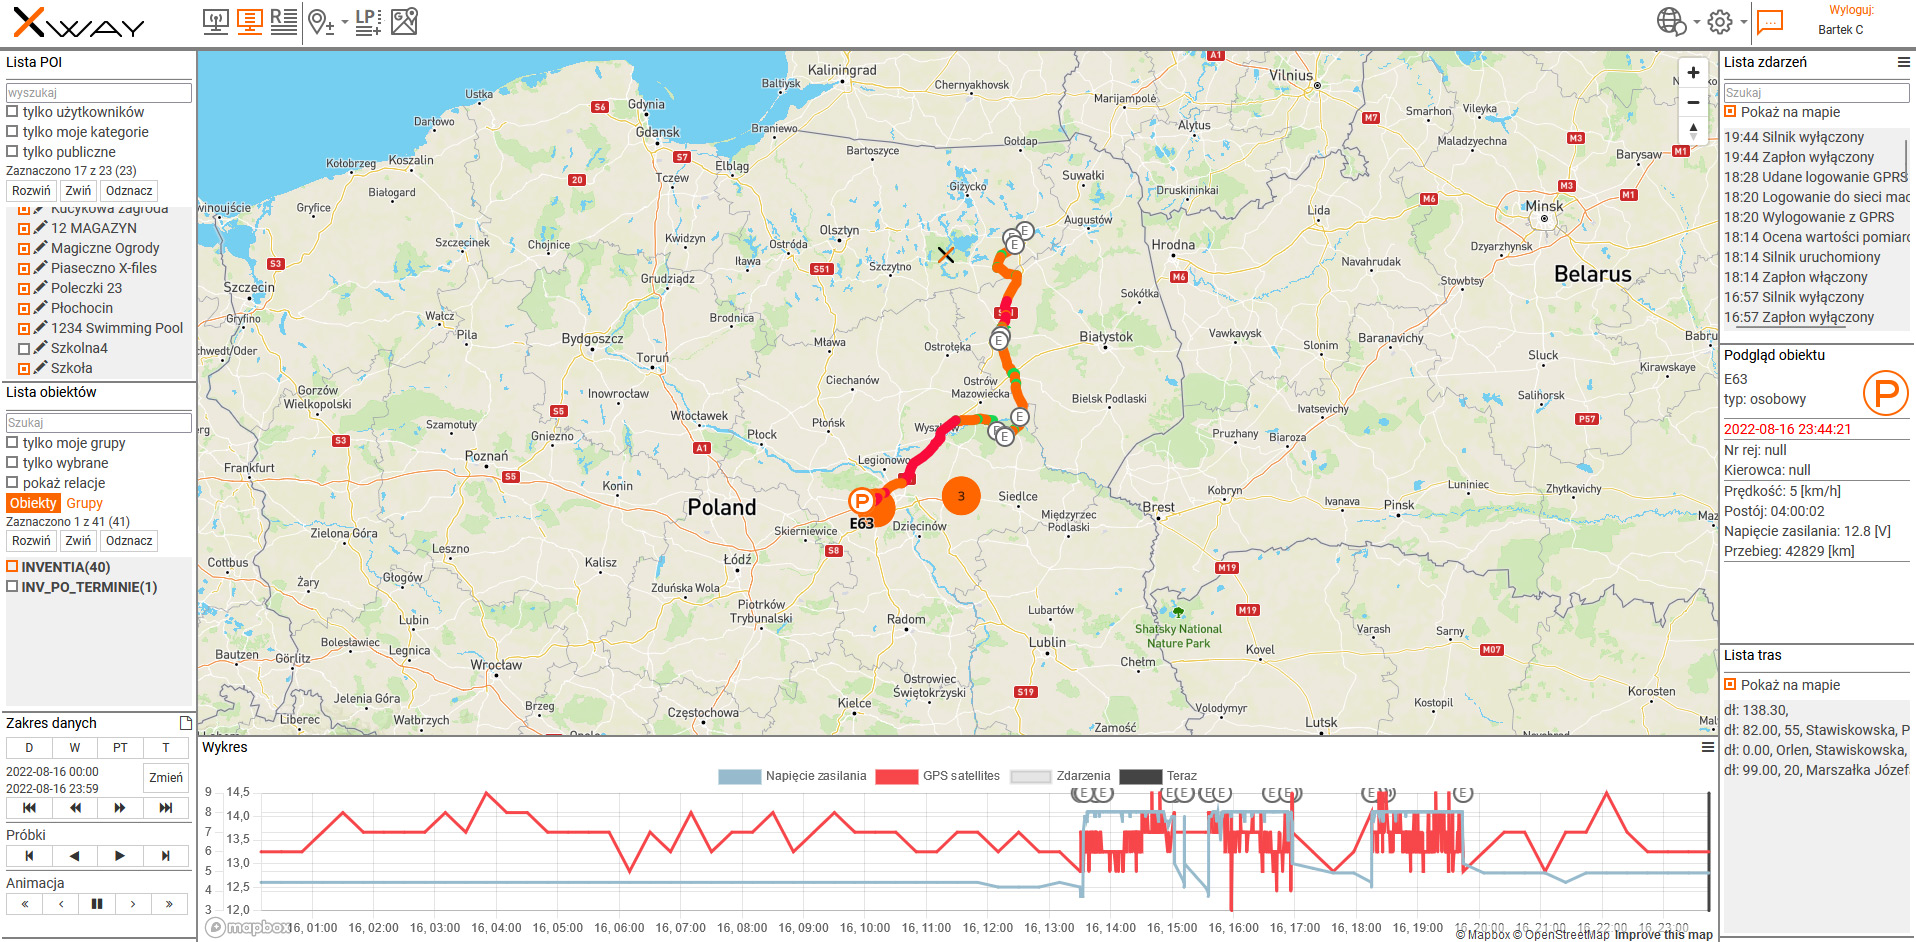Check the INVENTIA(40) group checkbox

(x=13, y=567)
